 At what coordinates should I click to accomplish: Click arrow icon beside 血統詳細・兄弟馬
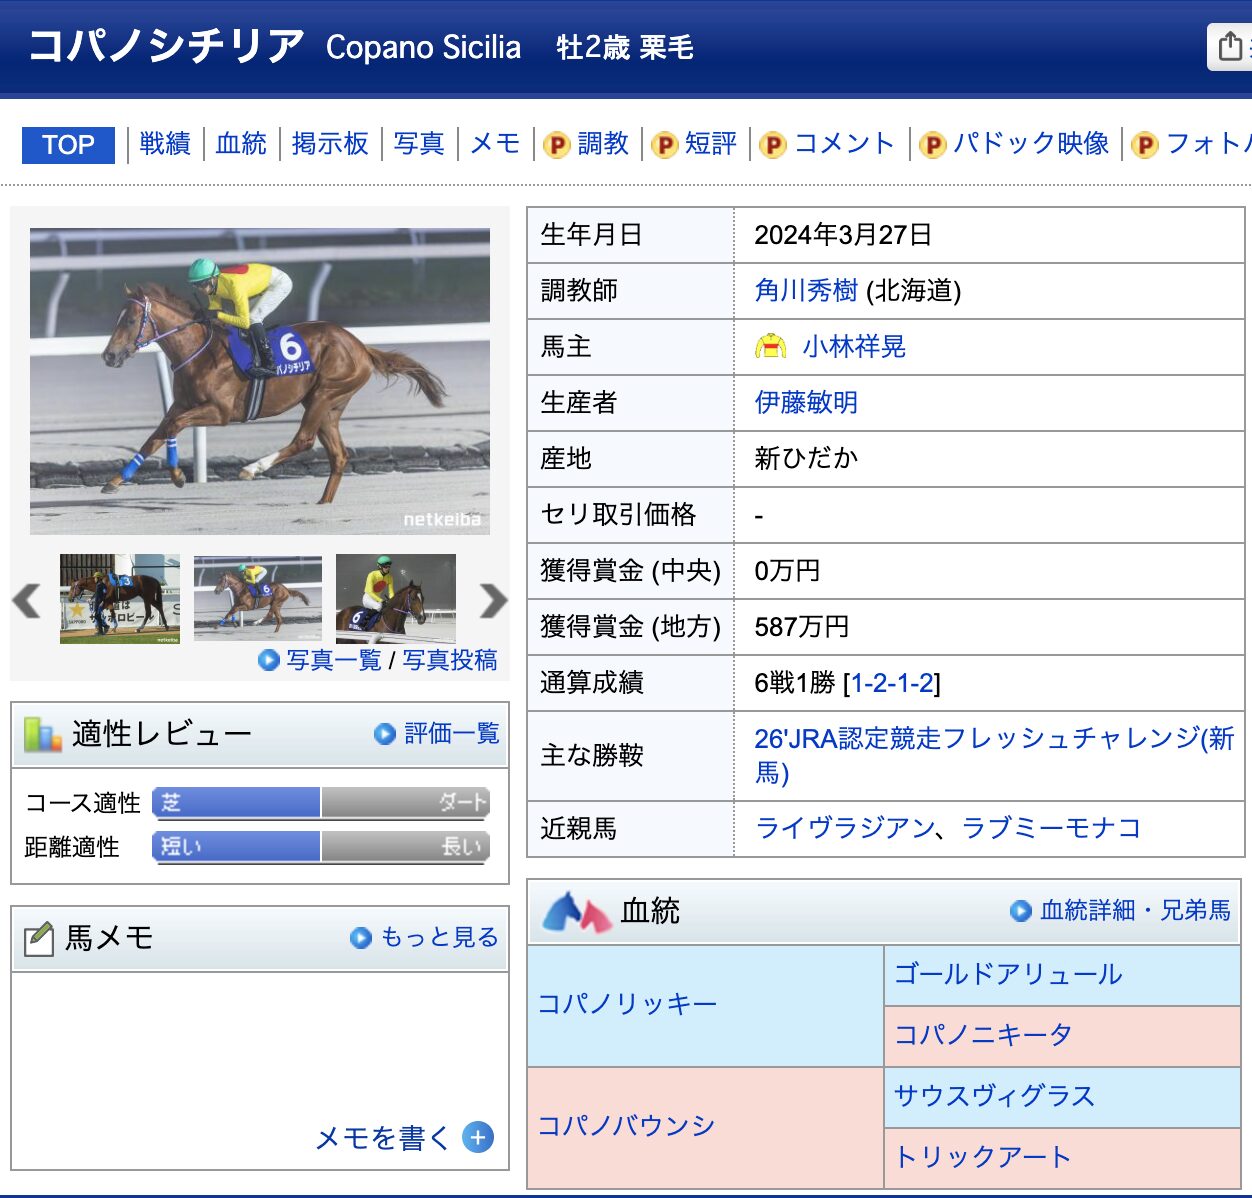tap(1021, 910)
